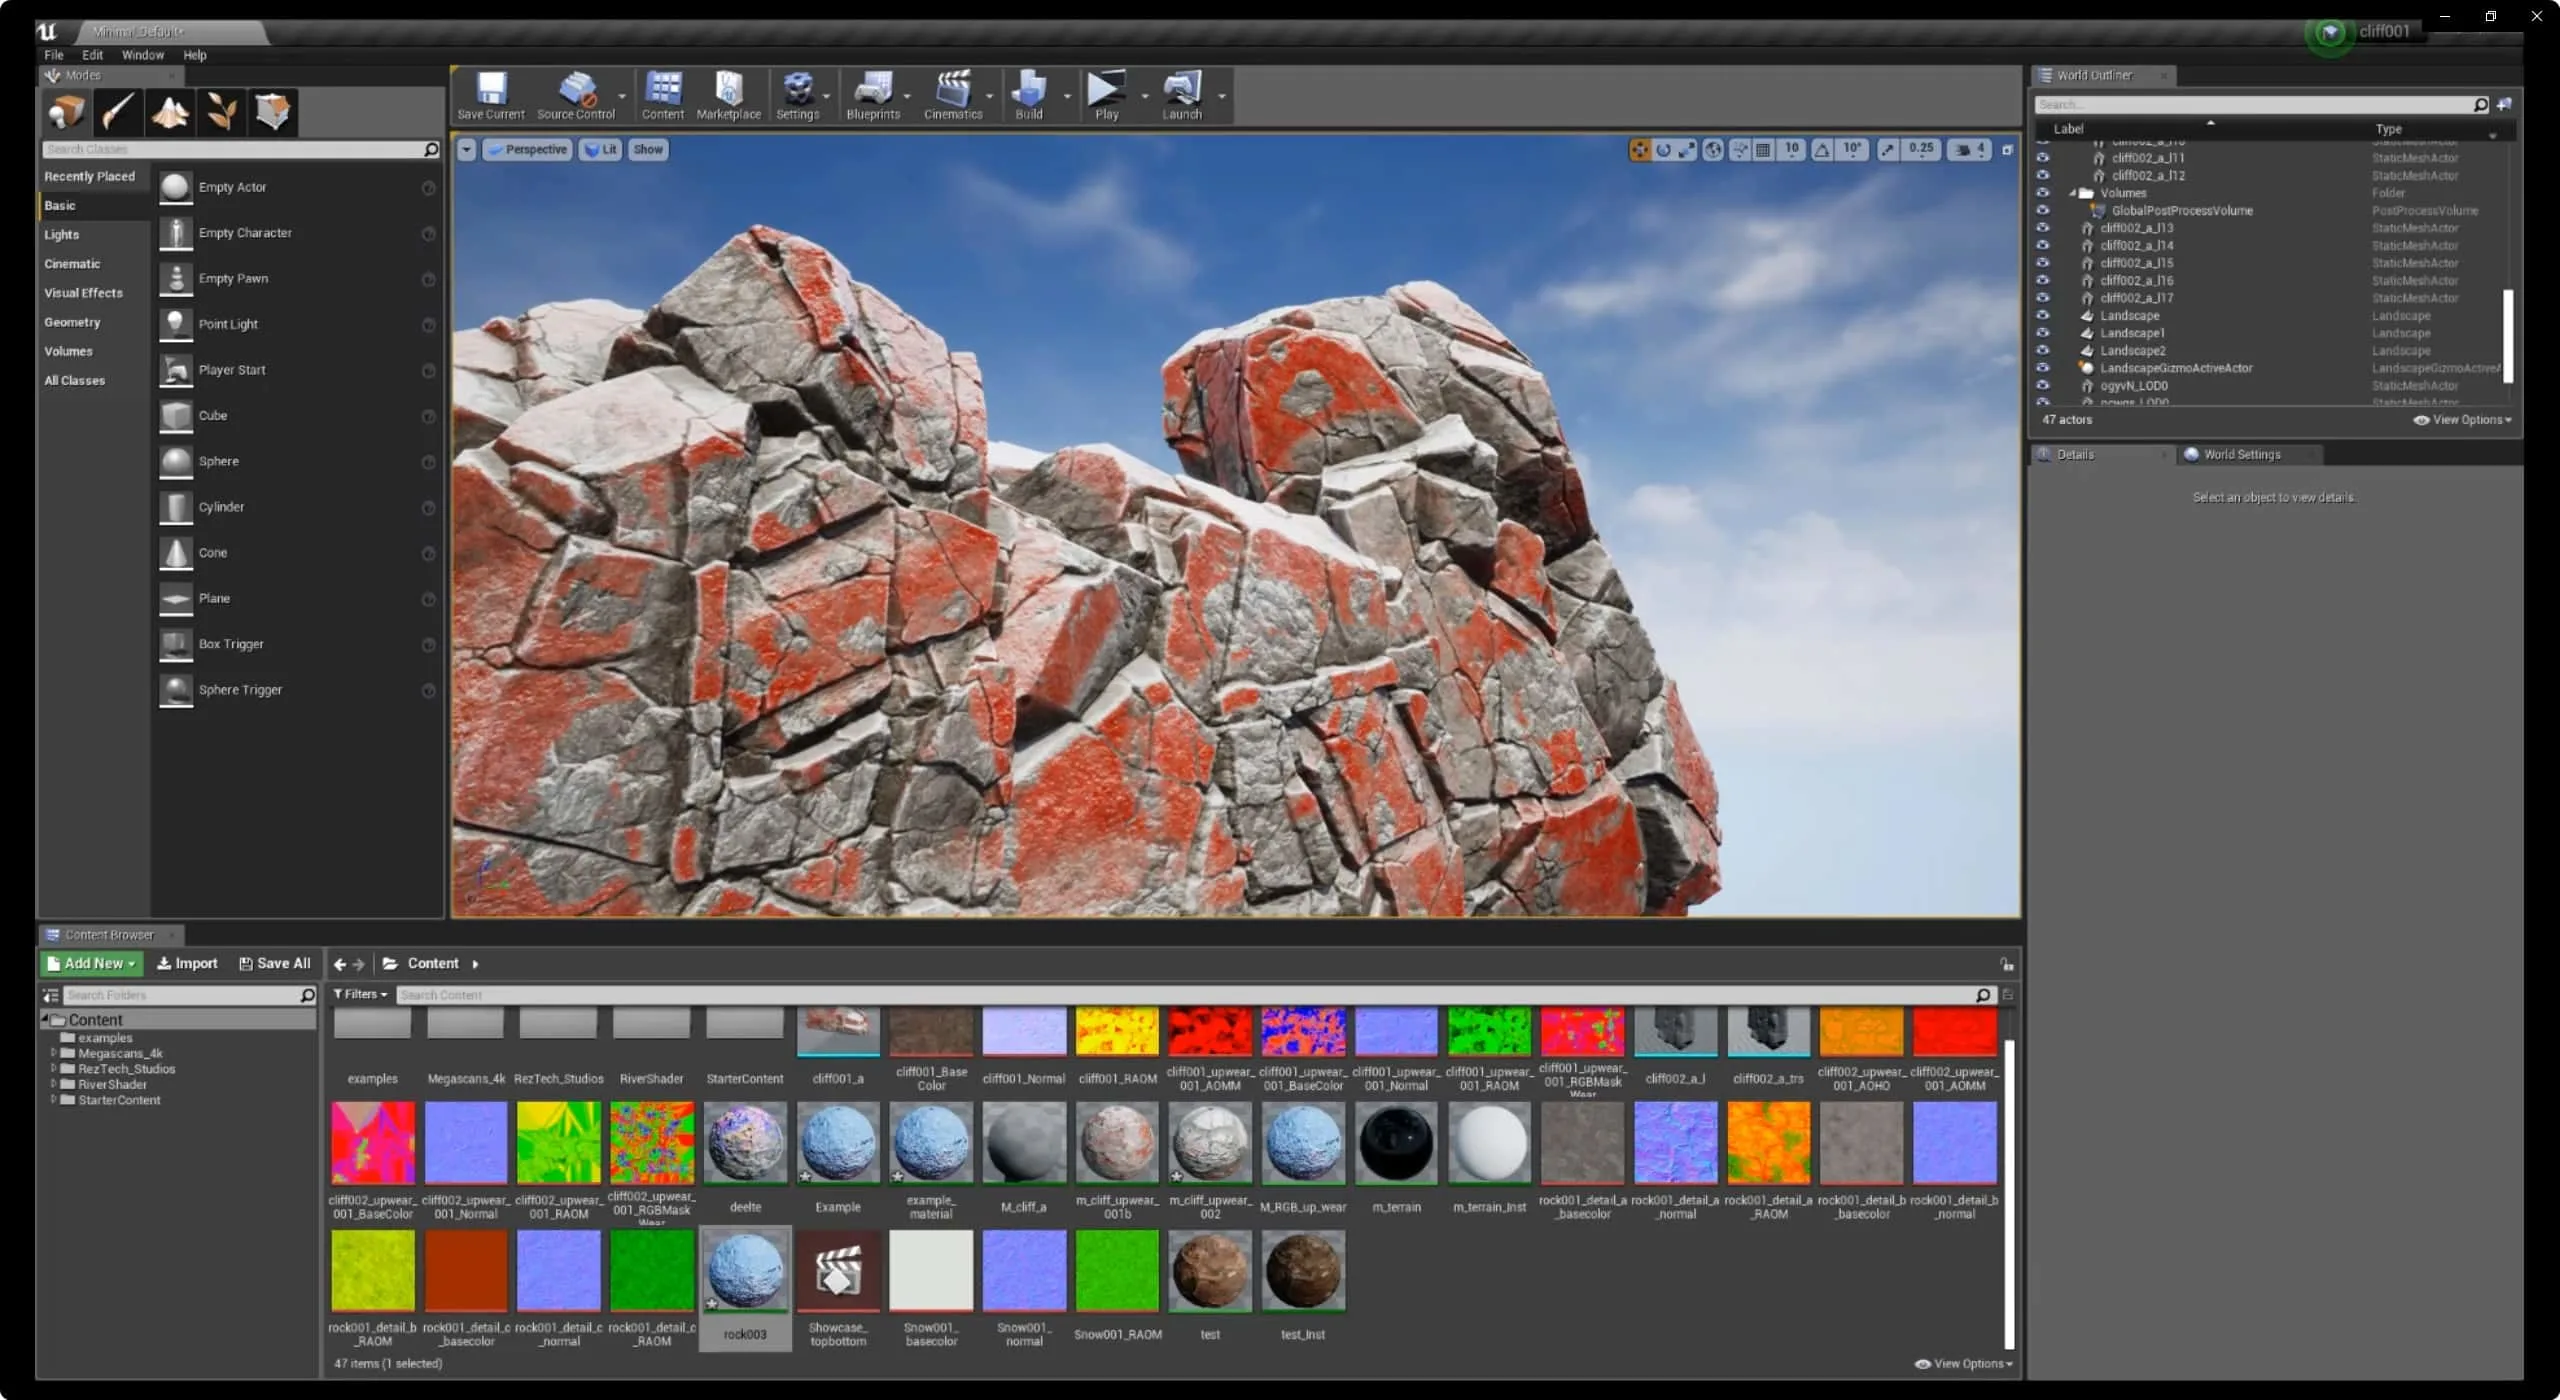Click the Save All button
The height and width of the screenshot is (1400, 2560).
coord(275,963)
